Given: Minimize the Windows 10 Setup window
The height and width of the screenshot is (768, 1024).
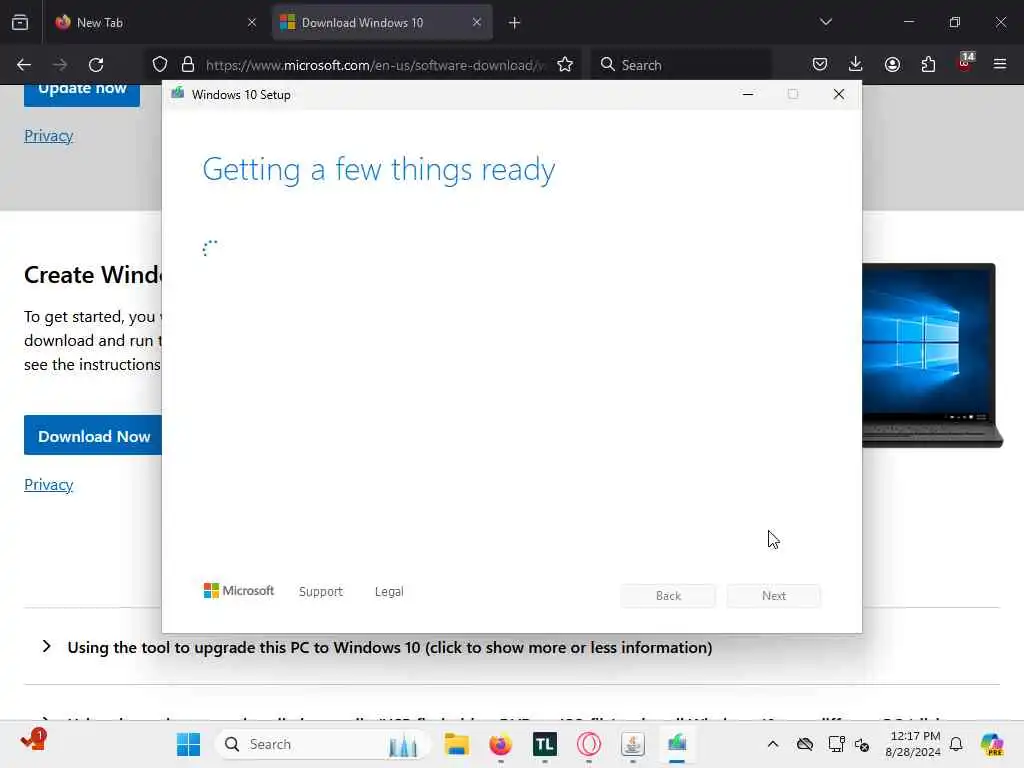Looking at the screenshot, I should pos(748,95).
